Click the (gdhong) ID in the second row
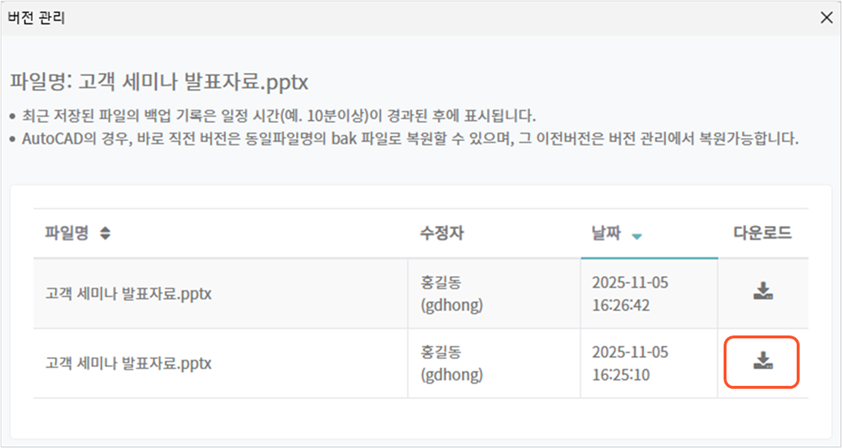 (452, 374)
